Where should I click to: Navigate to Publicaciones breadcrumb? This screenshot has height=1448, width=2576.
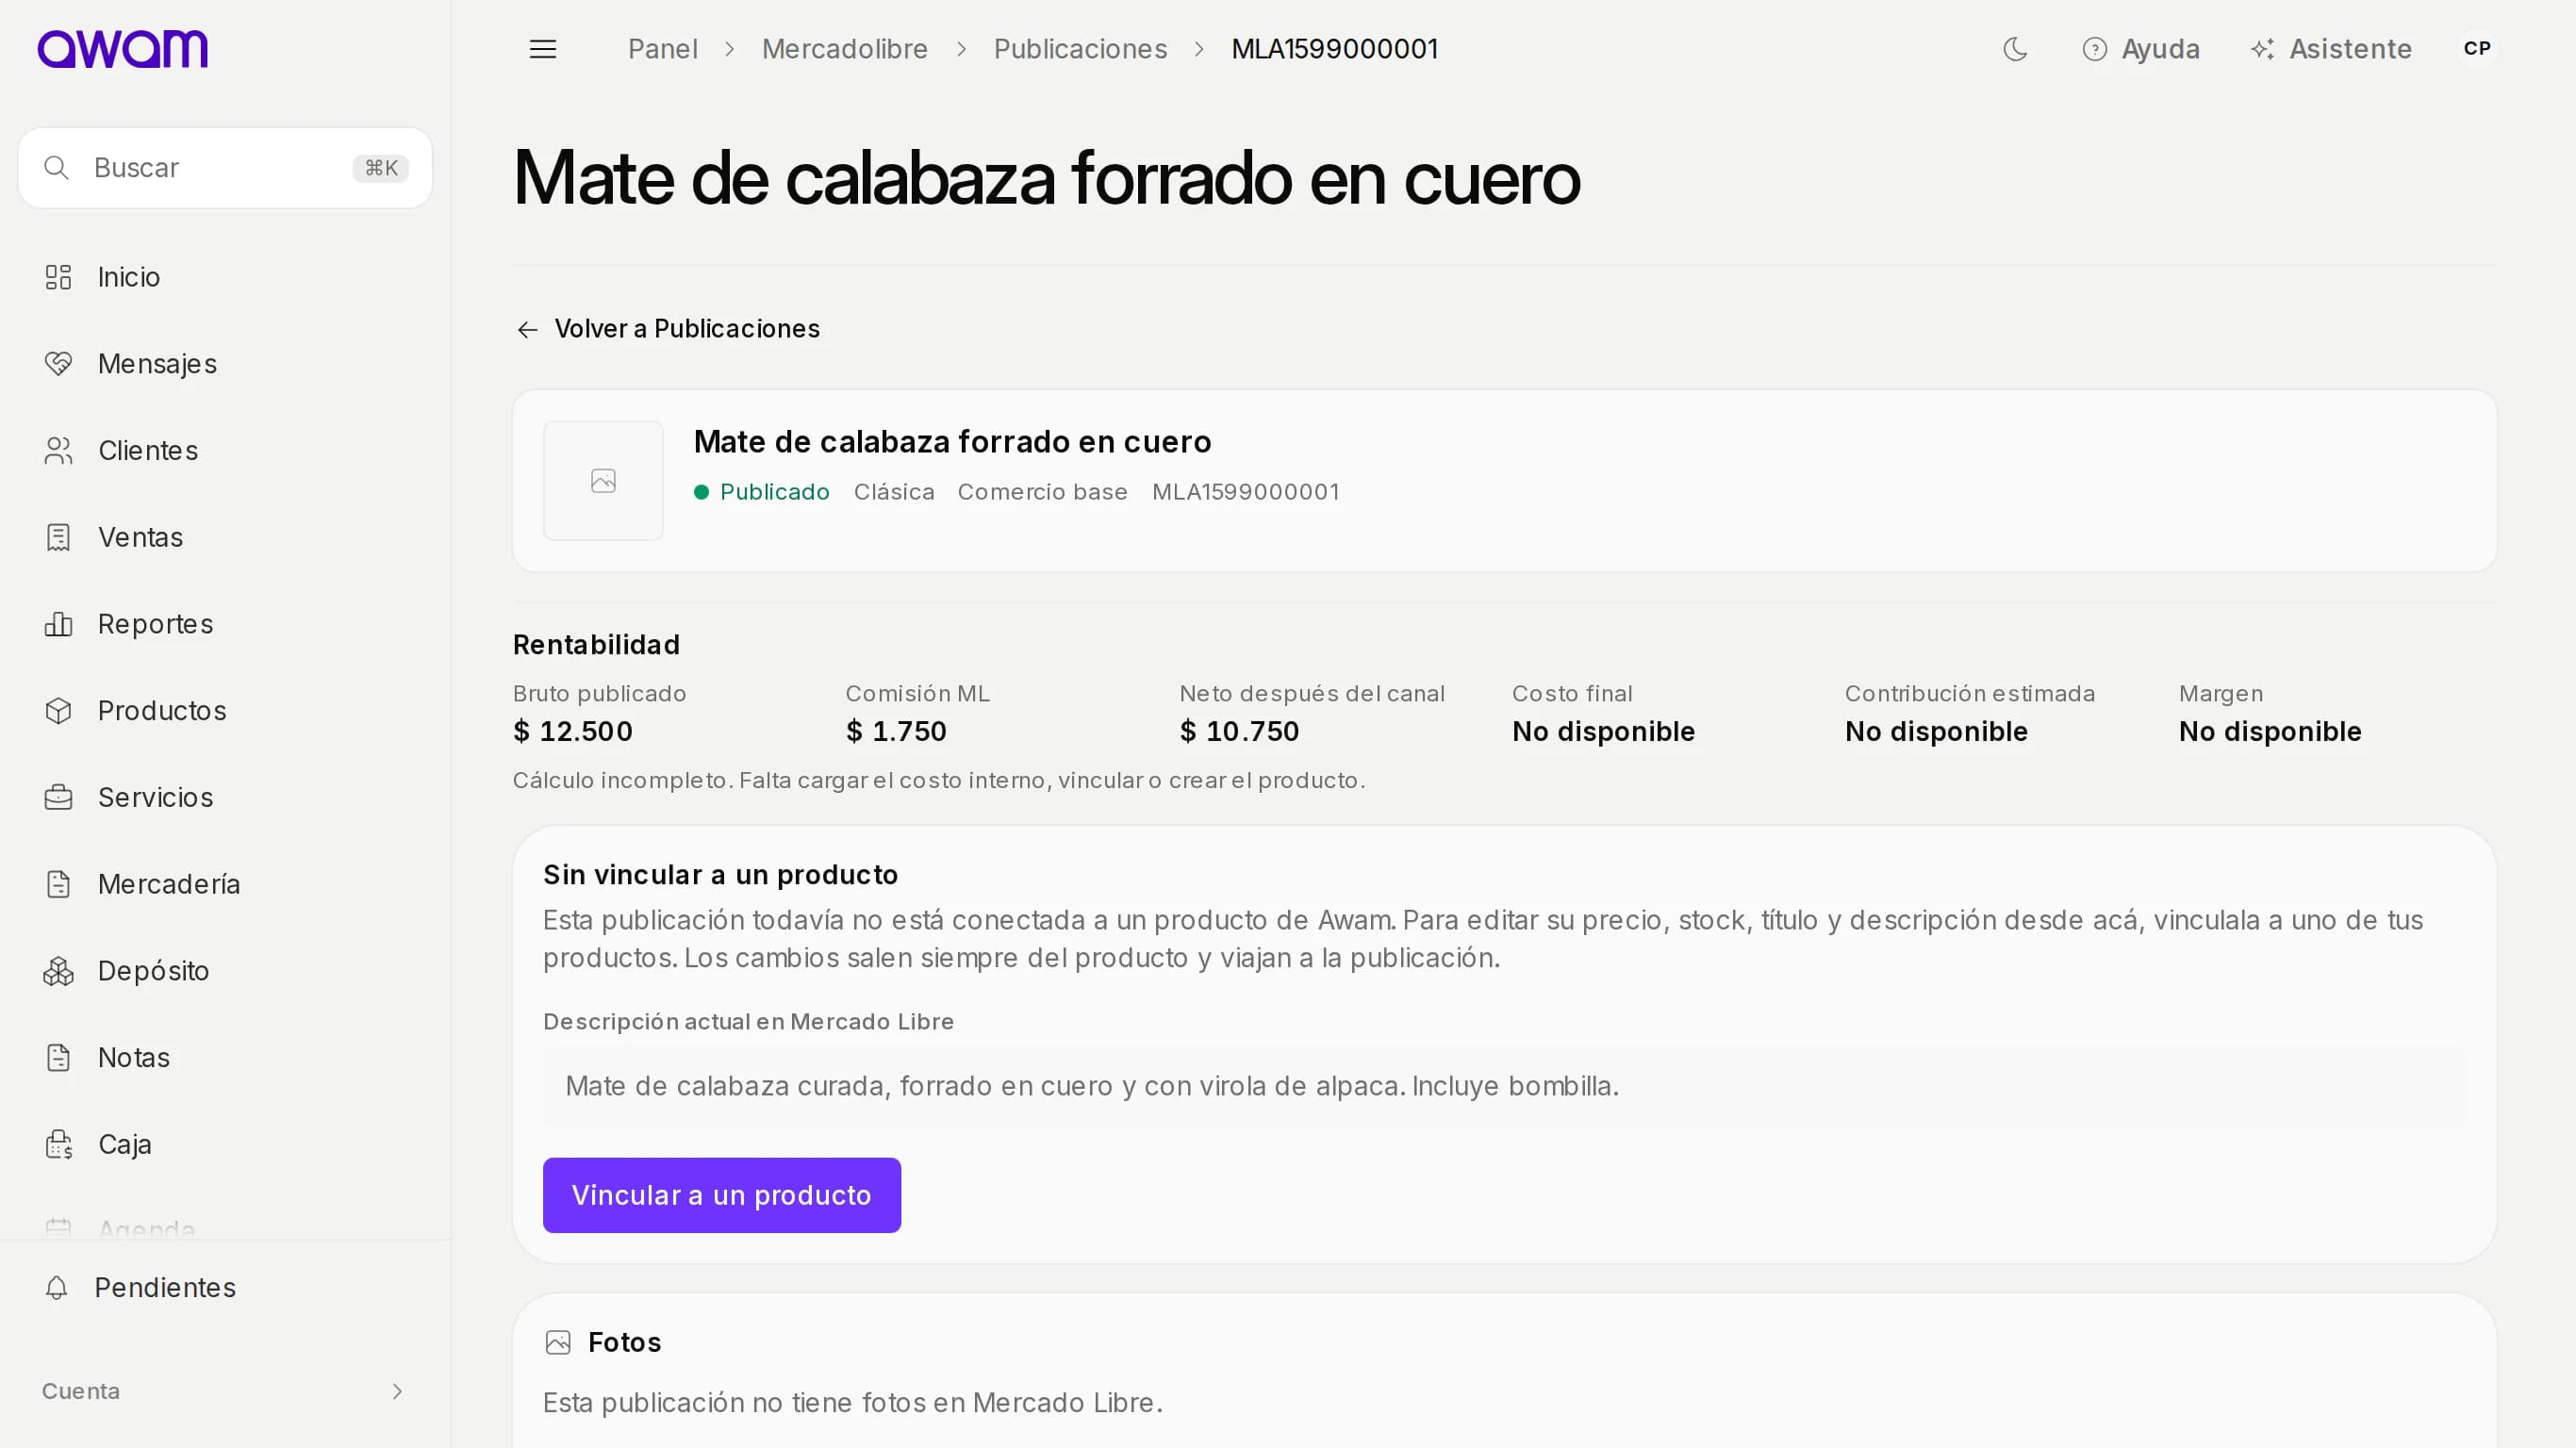[x=1080, y=49]
